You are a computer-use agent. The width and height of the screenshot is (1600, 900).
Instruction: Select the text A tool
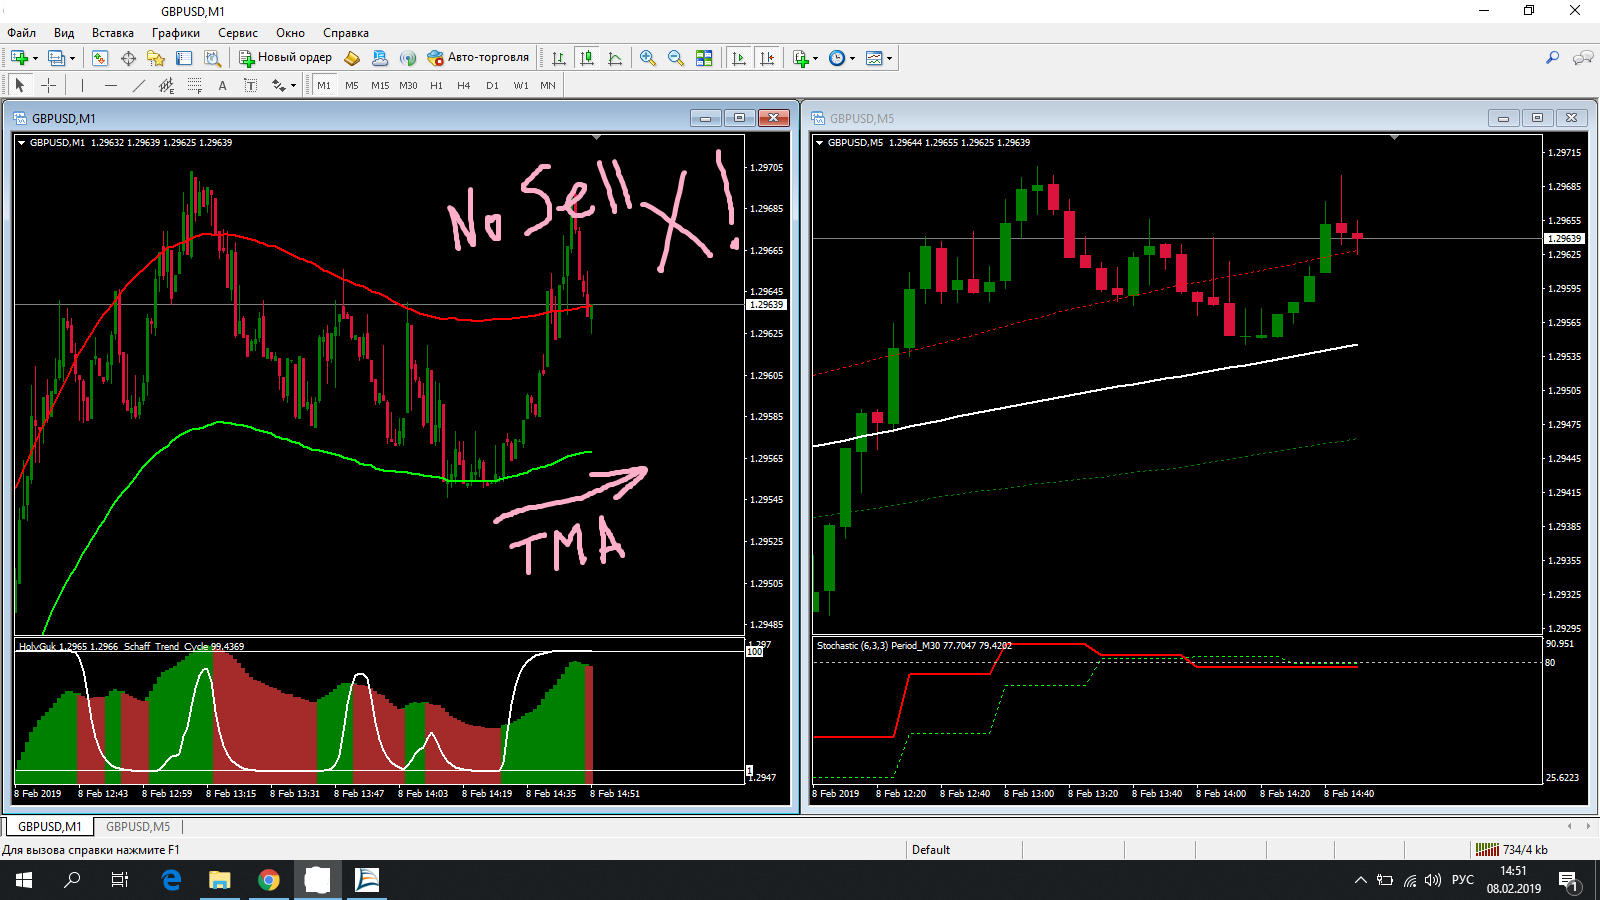(x=223, y=85)
